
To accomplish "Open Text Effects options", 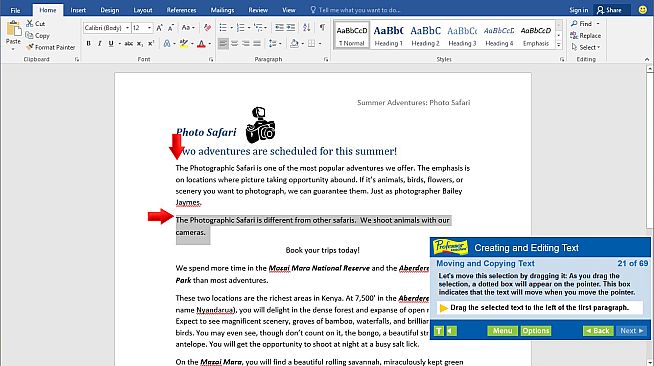I will 167,43.
